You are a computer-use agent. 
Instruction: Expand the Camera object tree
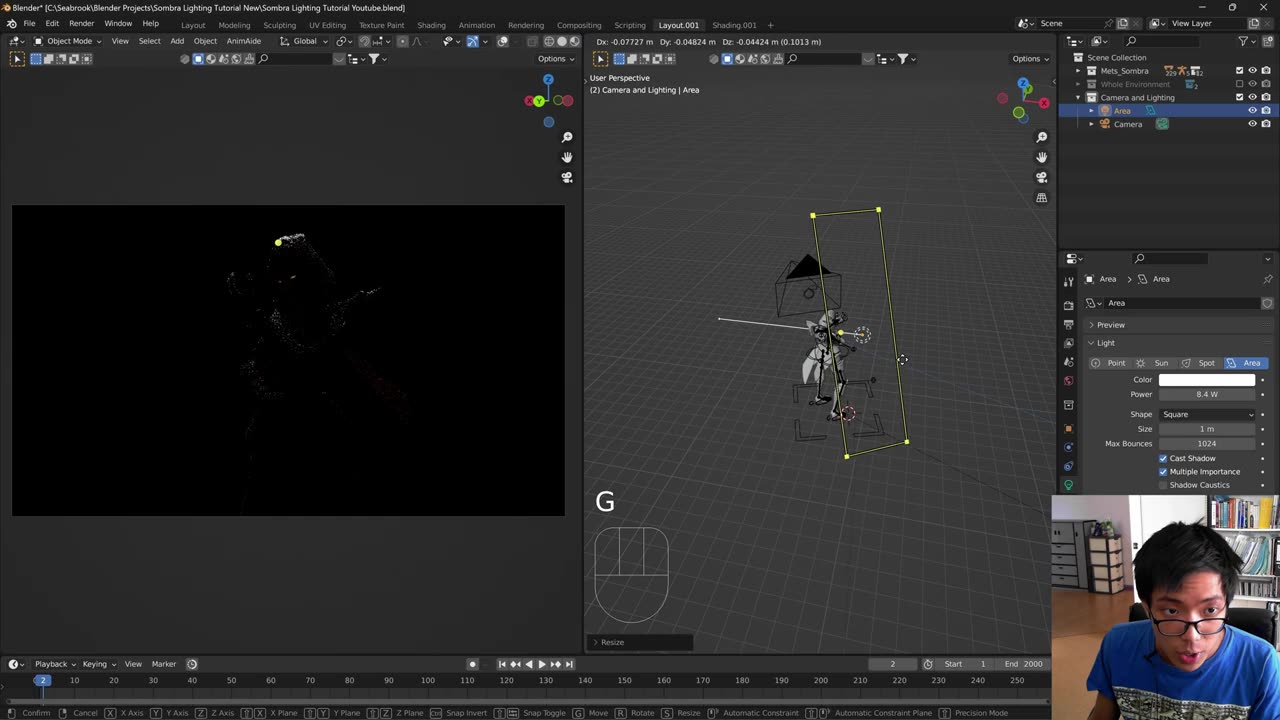tap(1091, 124)
